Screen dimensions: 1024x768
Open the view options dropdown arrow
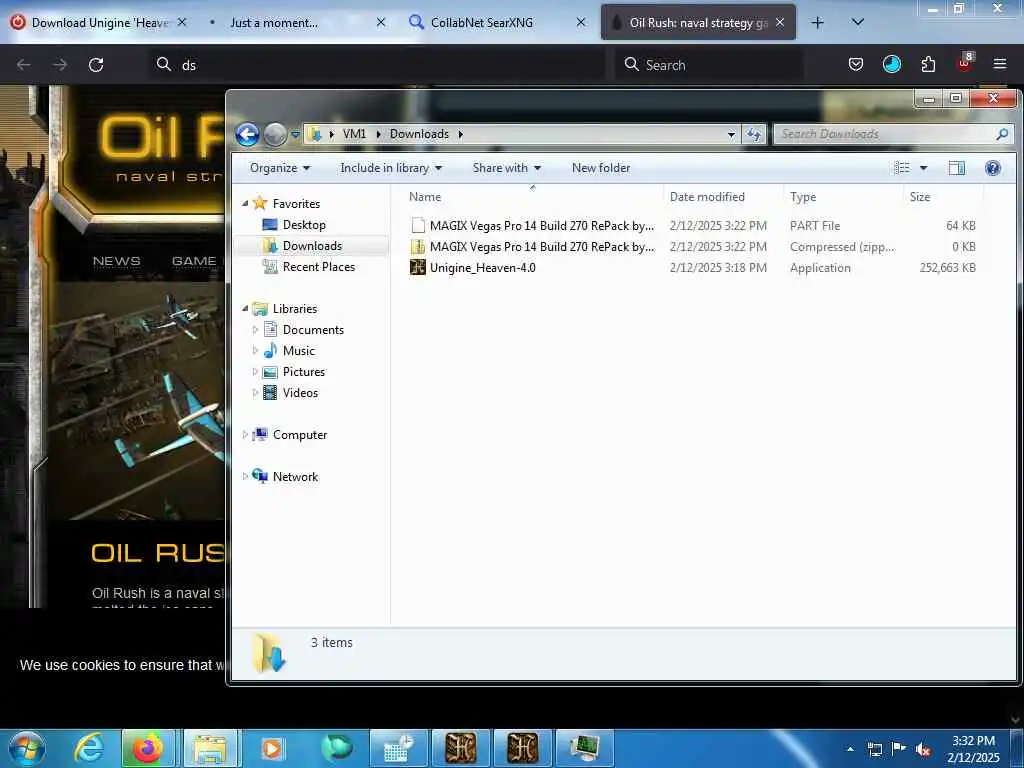pos(923,168)
